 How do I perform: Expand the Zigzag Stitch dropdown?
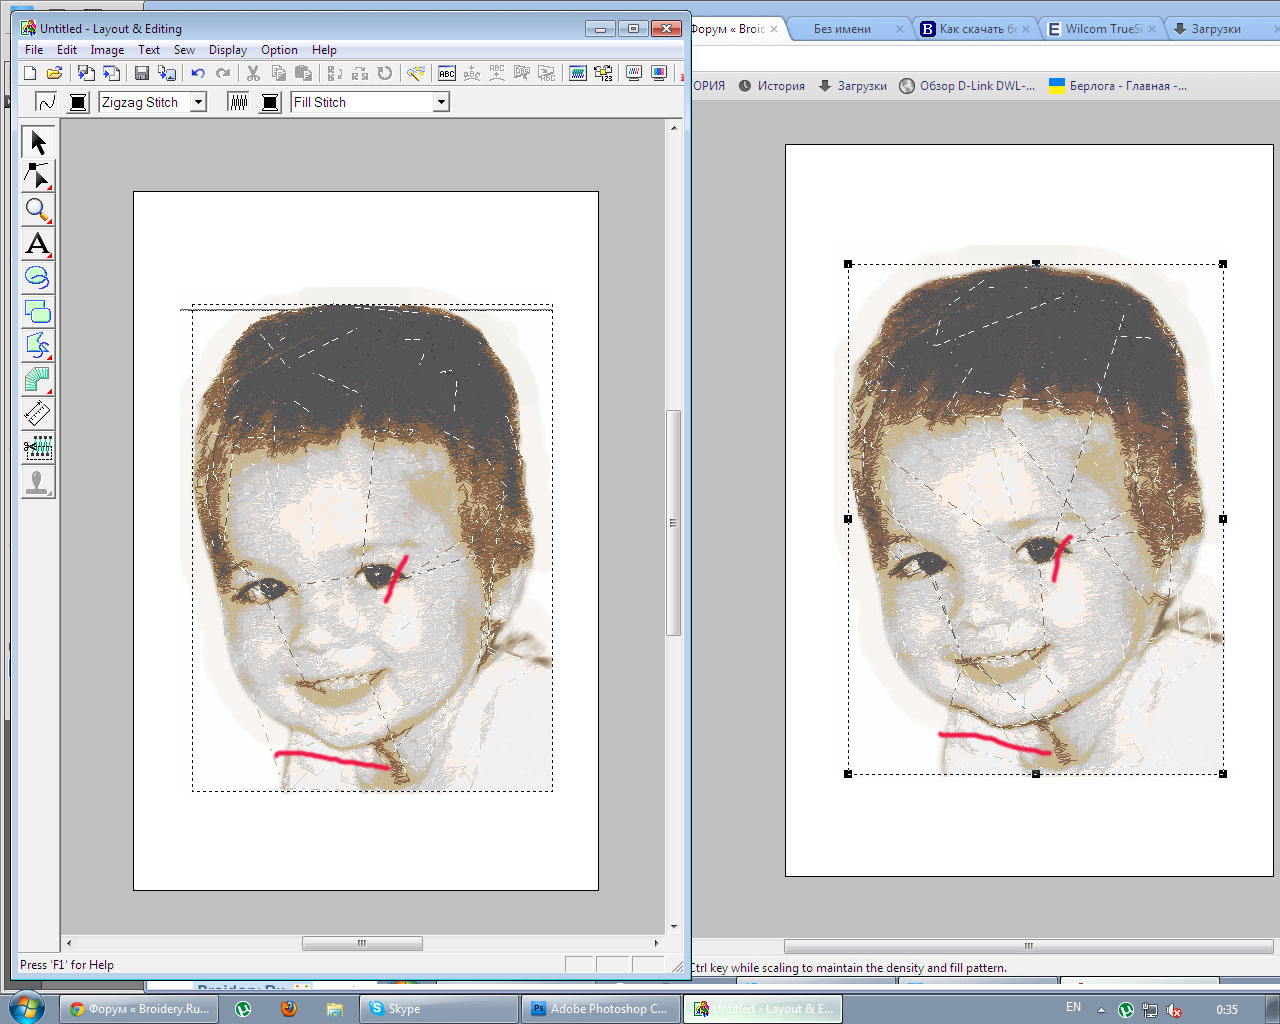[x=198, y=102]
